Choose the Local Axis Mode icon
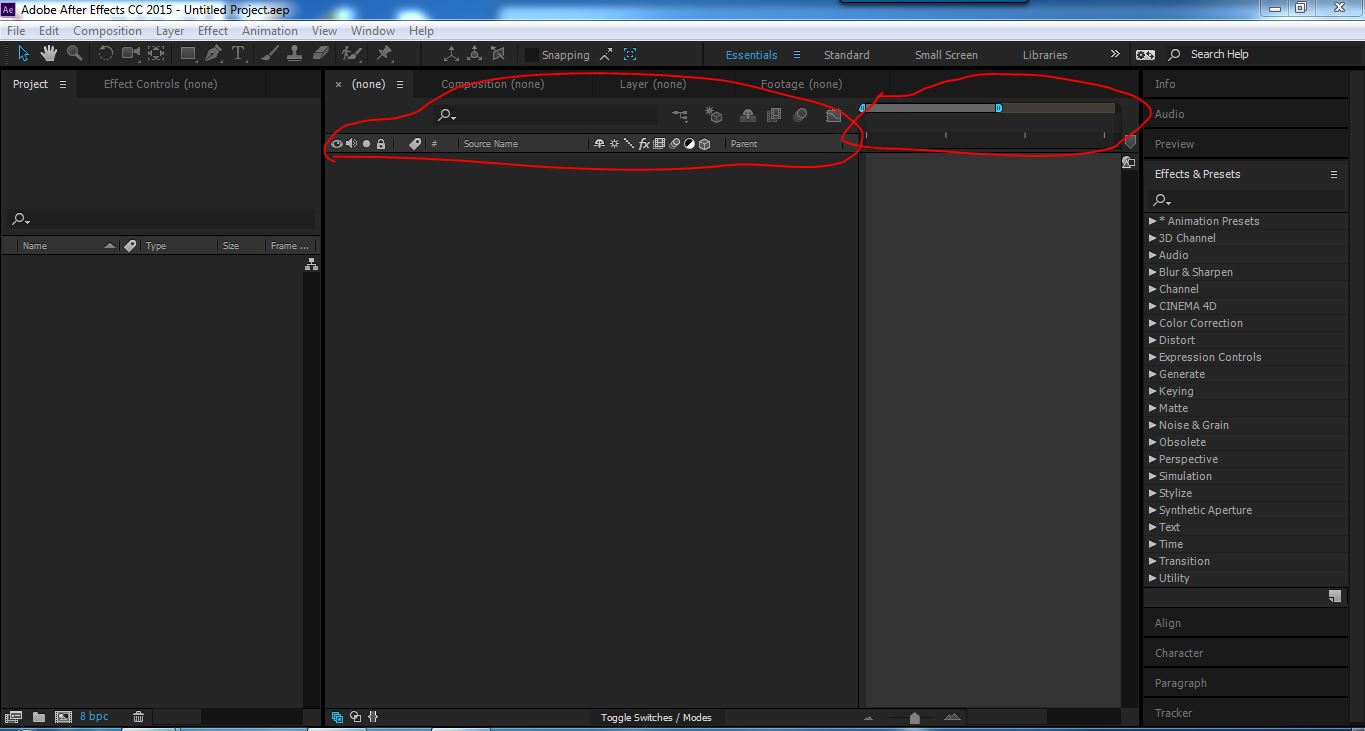This screenshot has width=1365, height=731. (451, 54)
